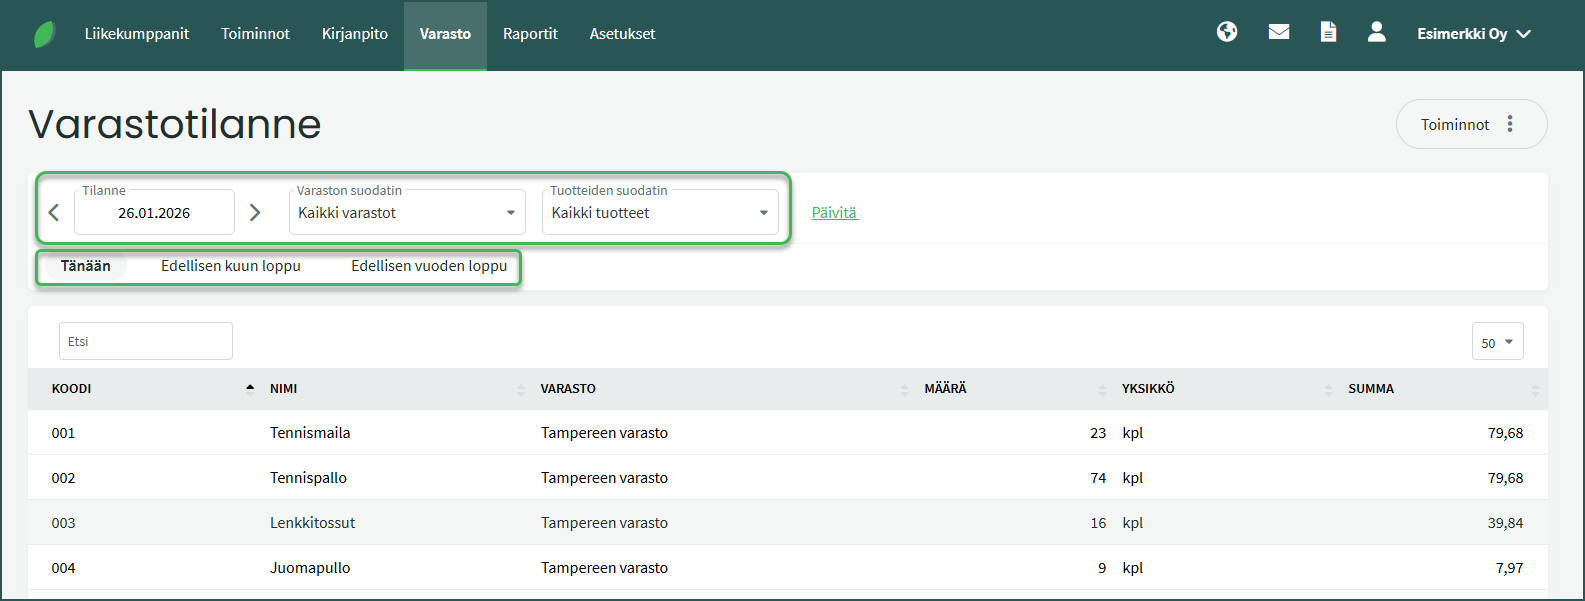The height and width of the screenshot is (601, 1585).
Task: Click the document icon in header
Action: [1328, 32]
